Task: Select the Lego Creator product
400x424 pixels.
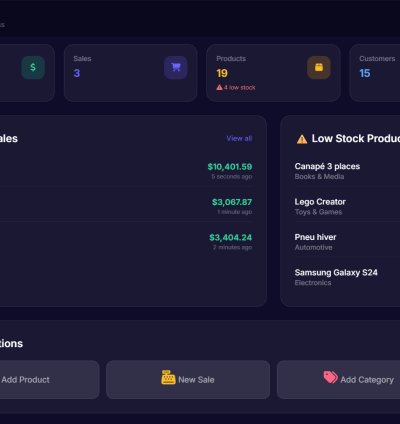Action: click(x=320, y=202)
